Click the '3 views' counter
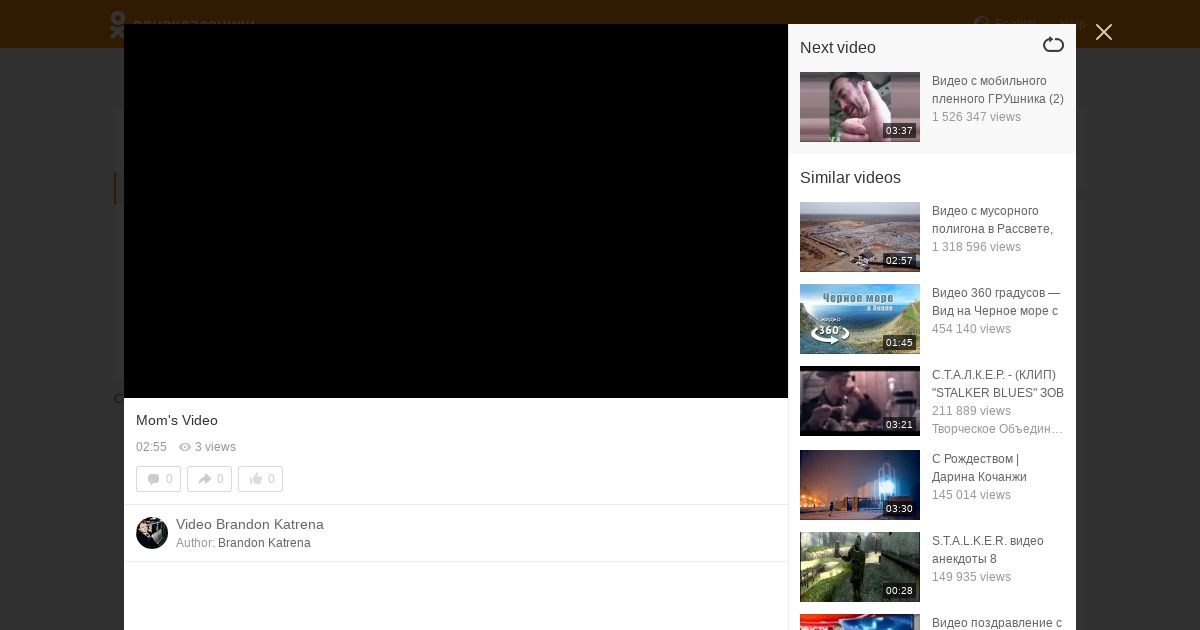This screenshot has width=1200, height=630. [207, 447]
